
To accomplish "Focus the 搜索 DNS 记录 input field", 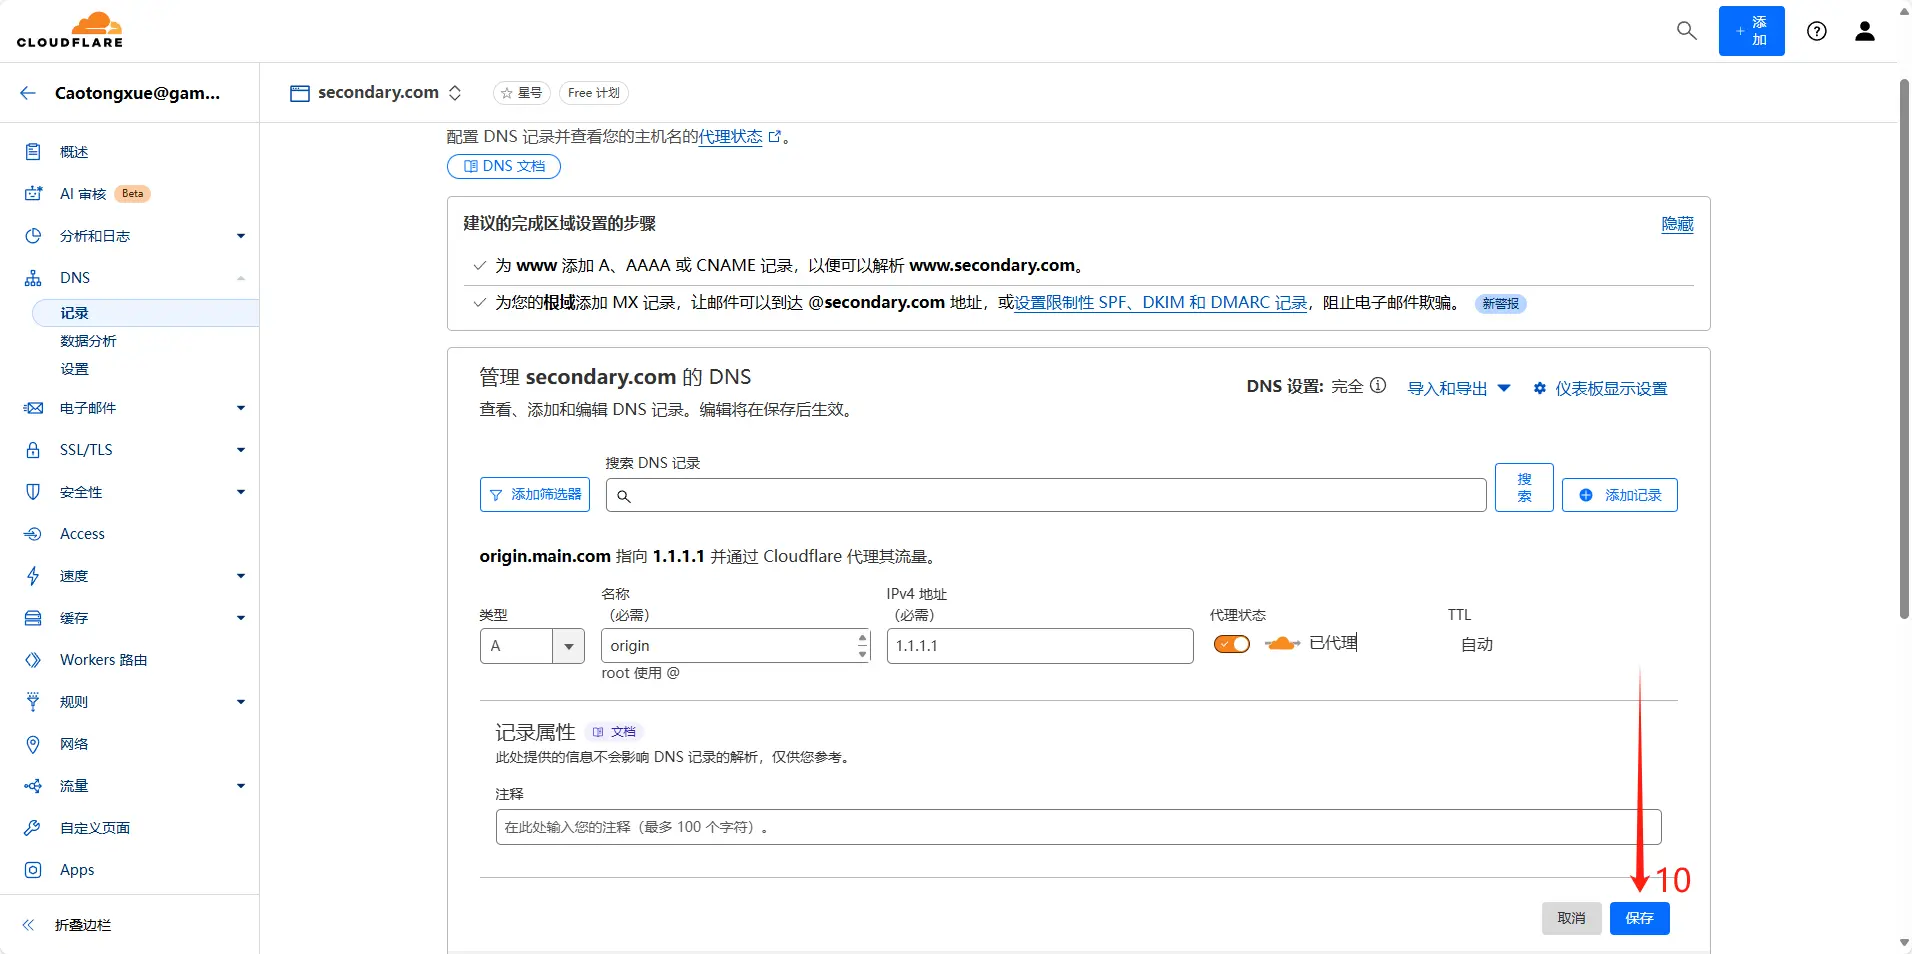I will pyautogui.click(x=1046, y=495).
